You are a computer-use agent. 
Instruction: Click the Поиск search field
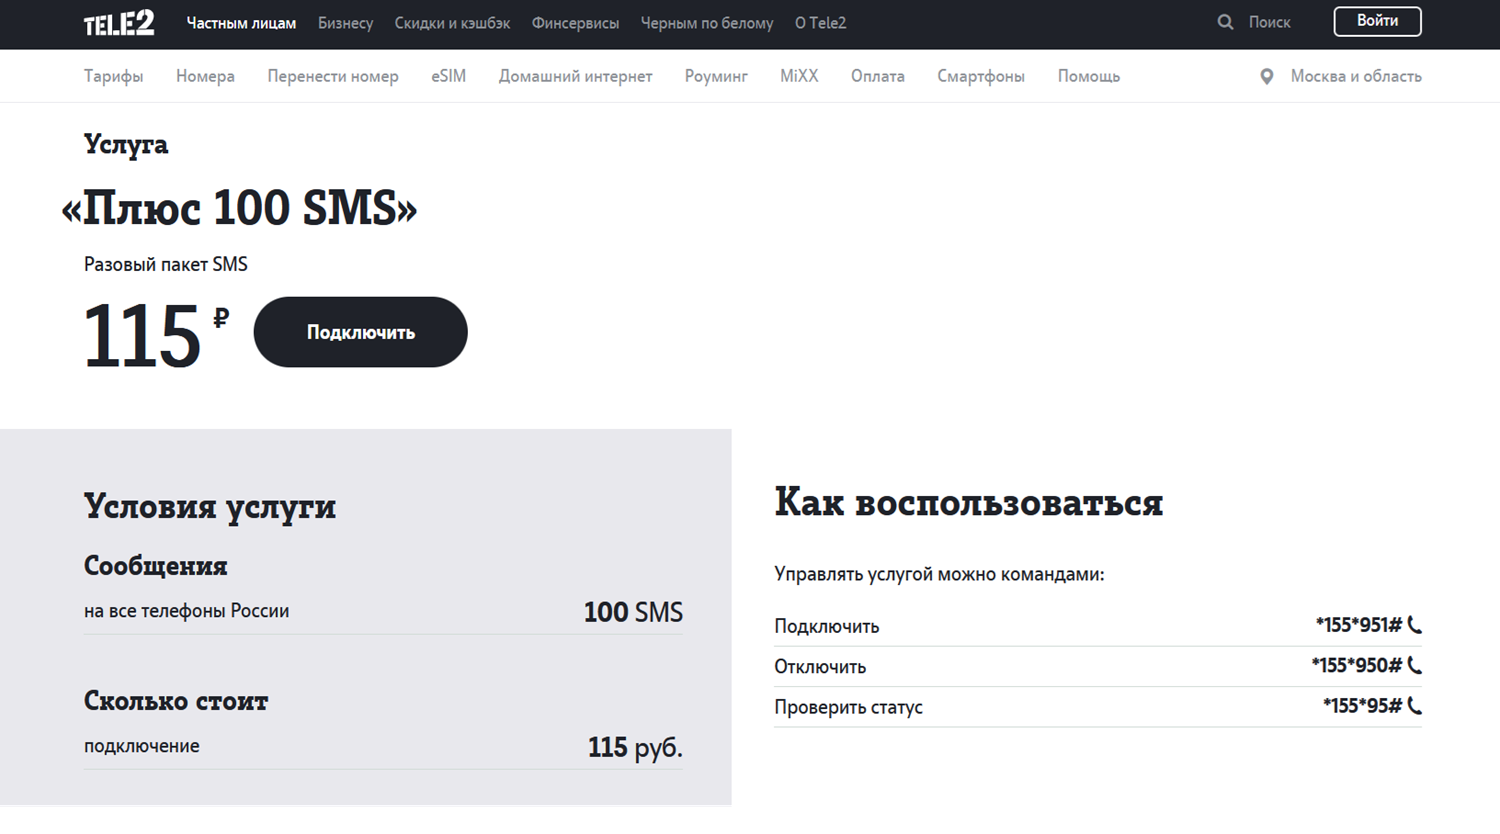1269,22
